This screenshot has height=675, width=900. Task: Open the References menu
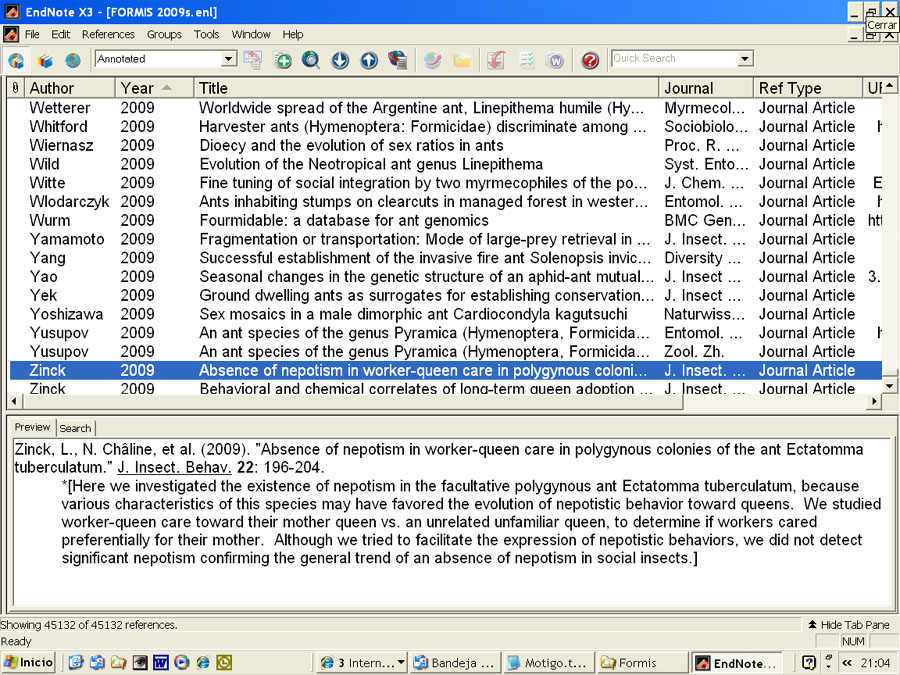pyautogui.click(x=108, y=34)
